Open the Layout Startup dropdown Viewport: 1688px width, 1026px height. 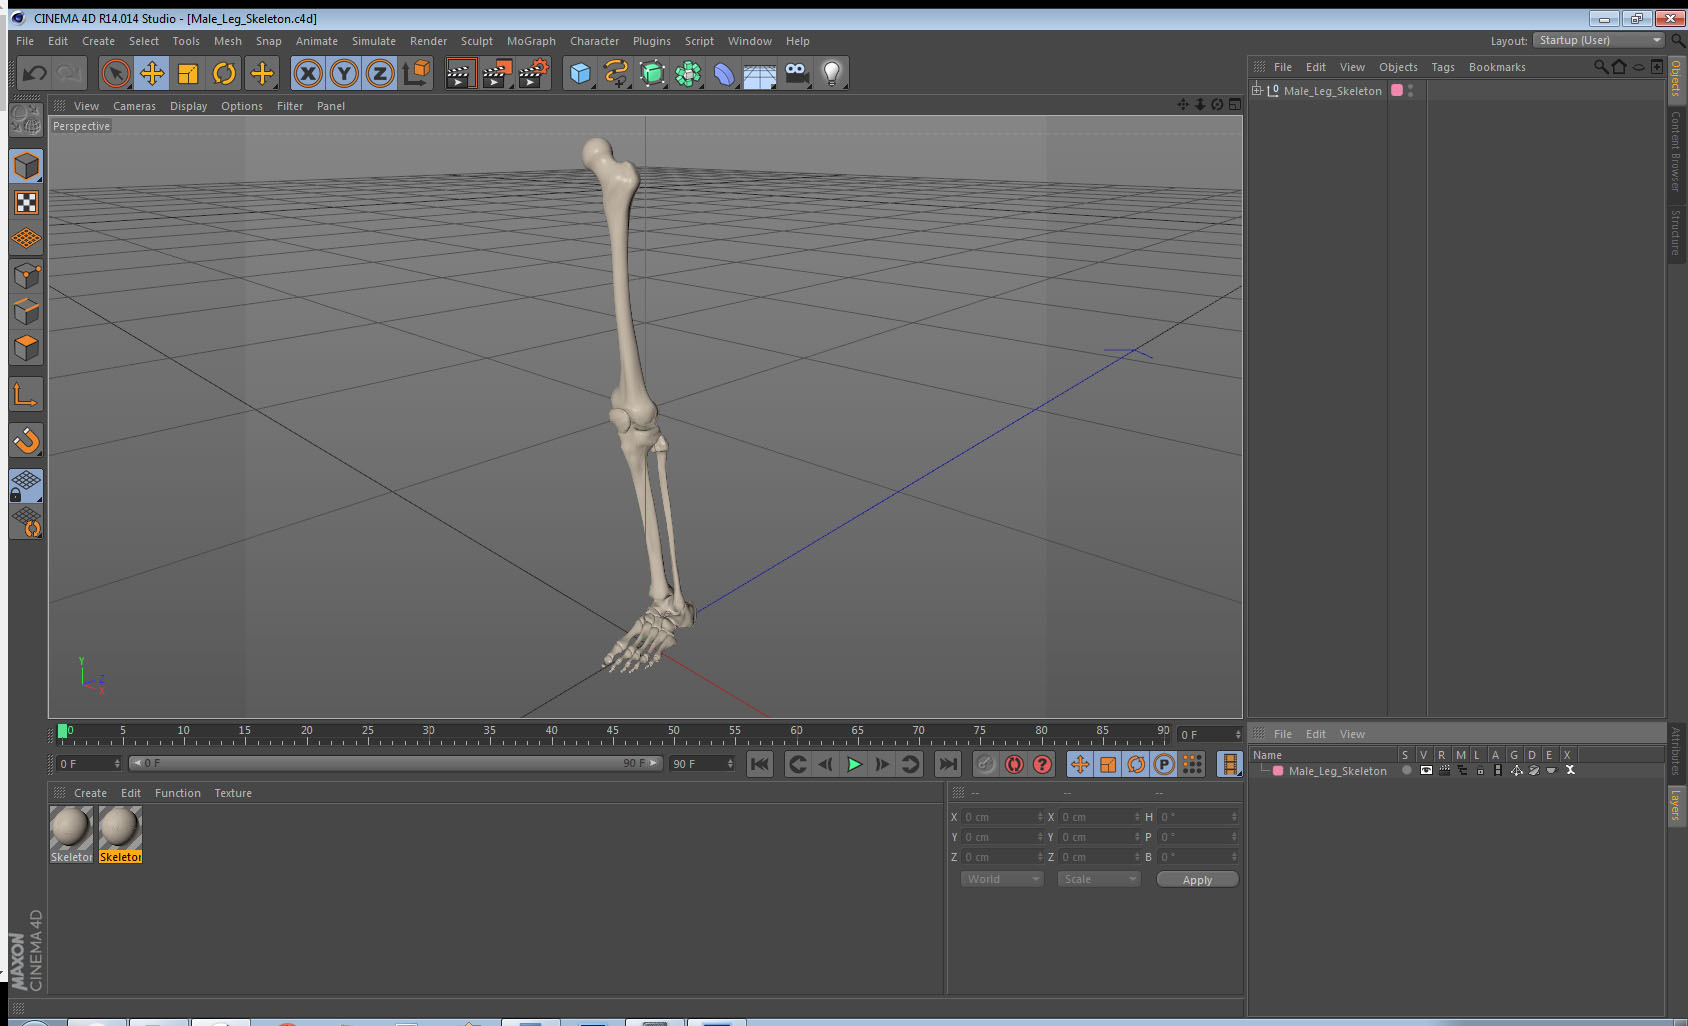(1598, 40)
